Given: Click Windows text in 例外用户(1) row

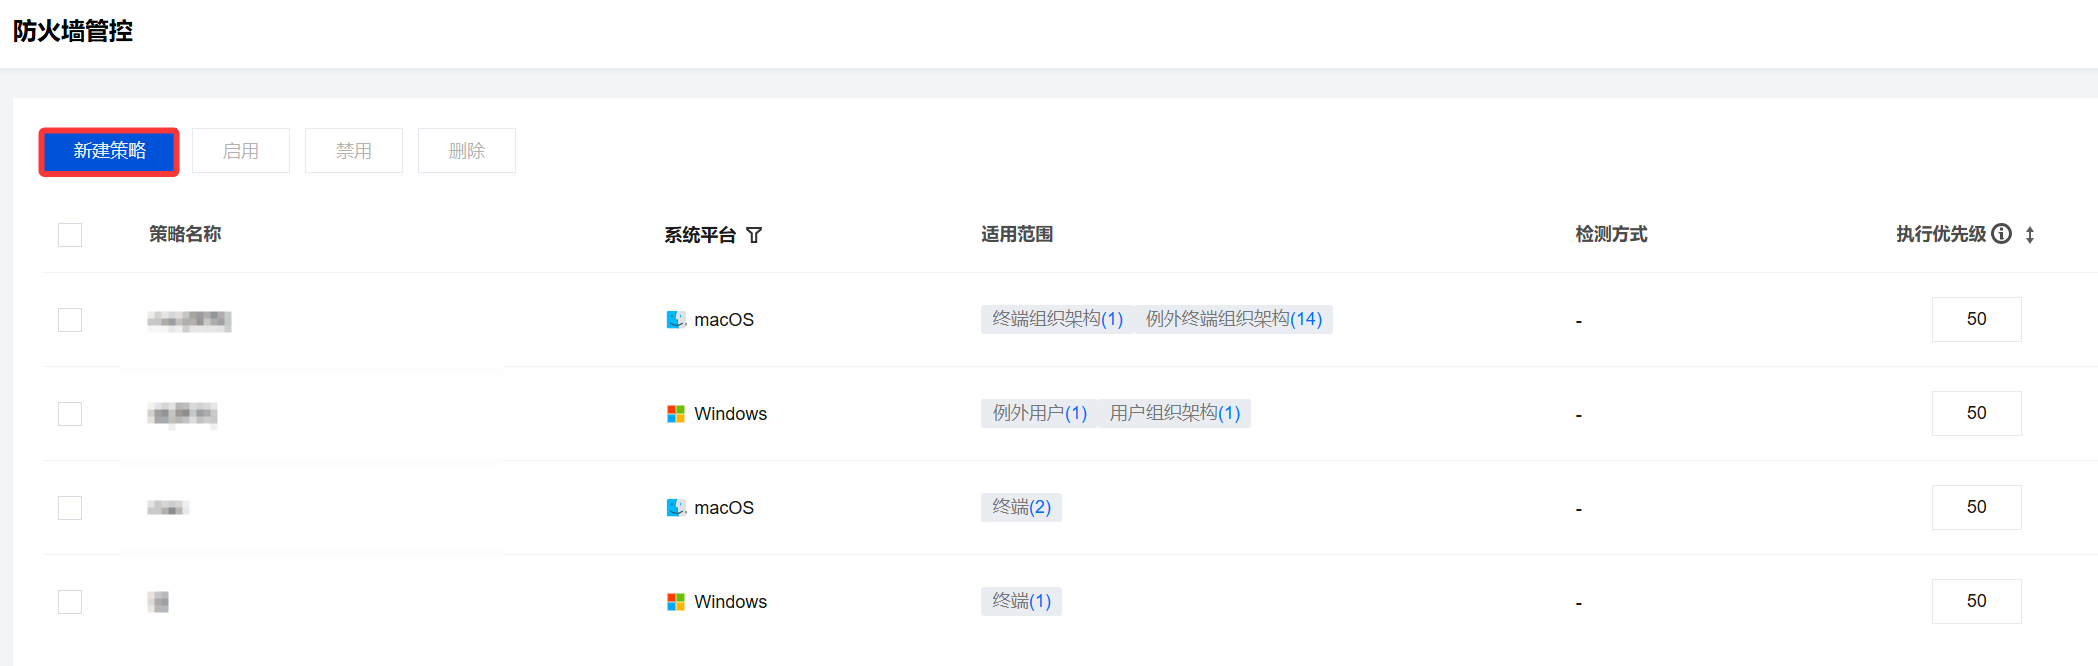Looking at the screenshot, I should pyautogui.click(x=731, y=414).
